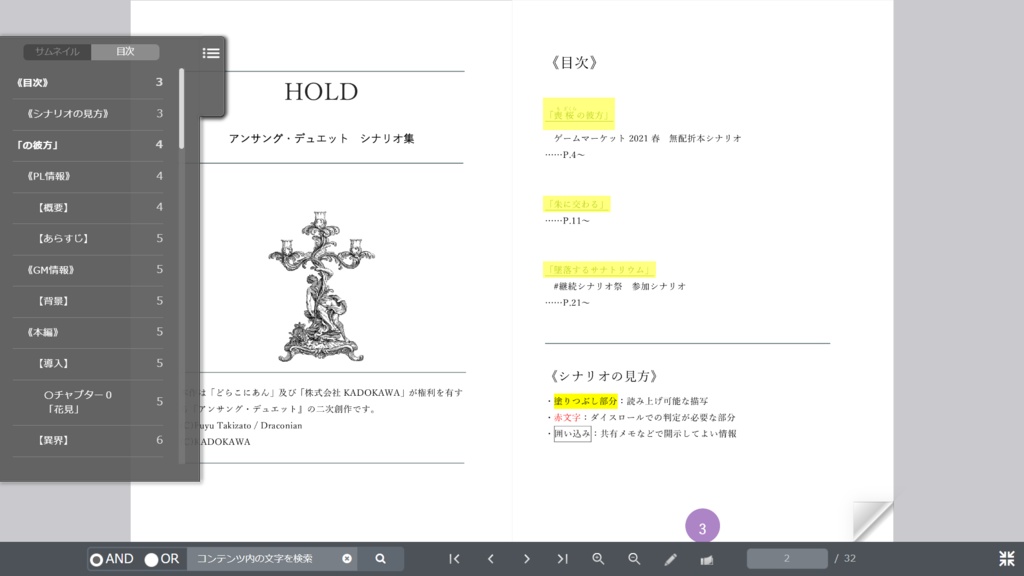
Task: Open the list view on the contents panel
Action: point(211,53)
